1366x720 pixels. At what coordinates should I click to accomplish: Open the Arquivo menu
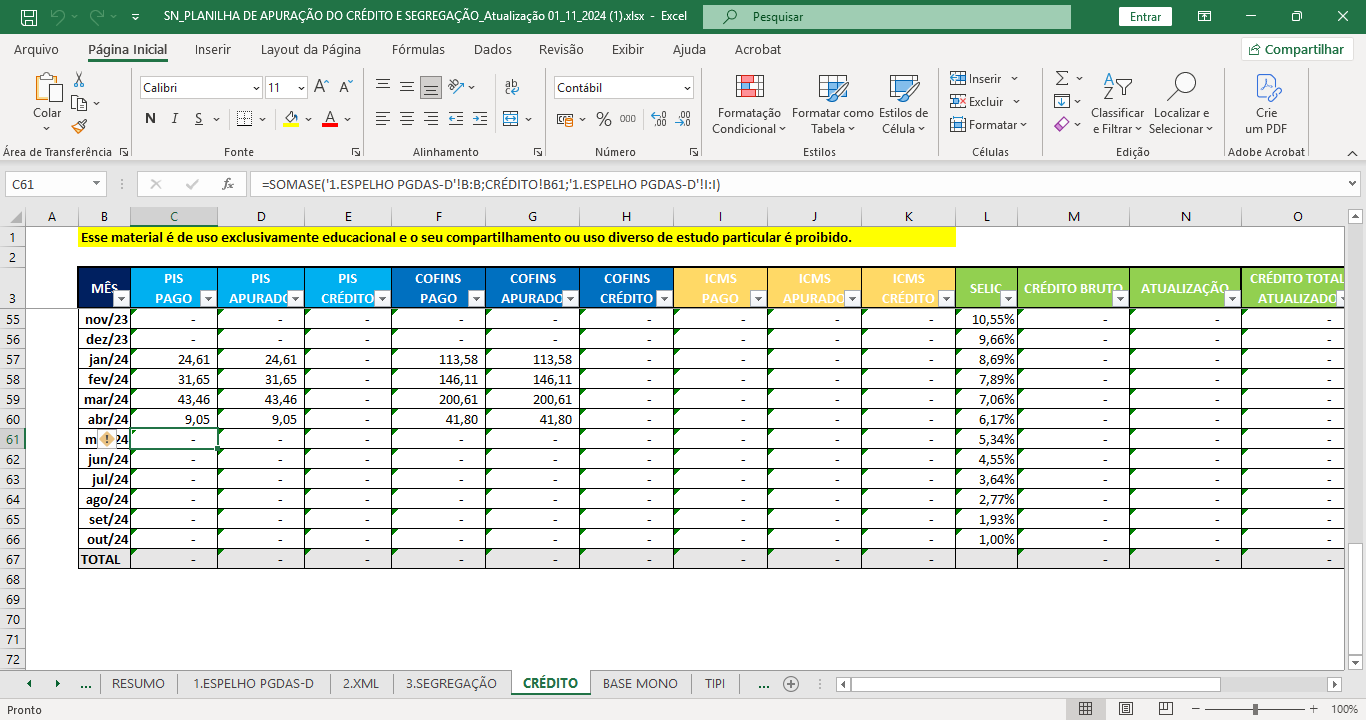tap(36, 50)
